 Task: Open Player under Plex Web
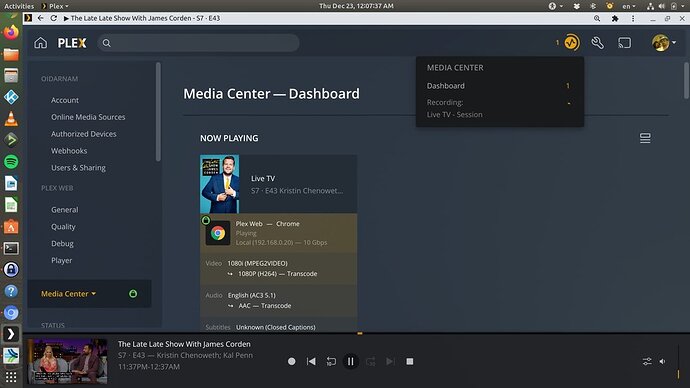tap(62, 260)
